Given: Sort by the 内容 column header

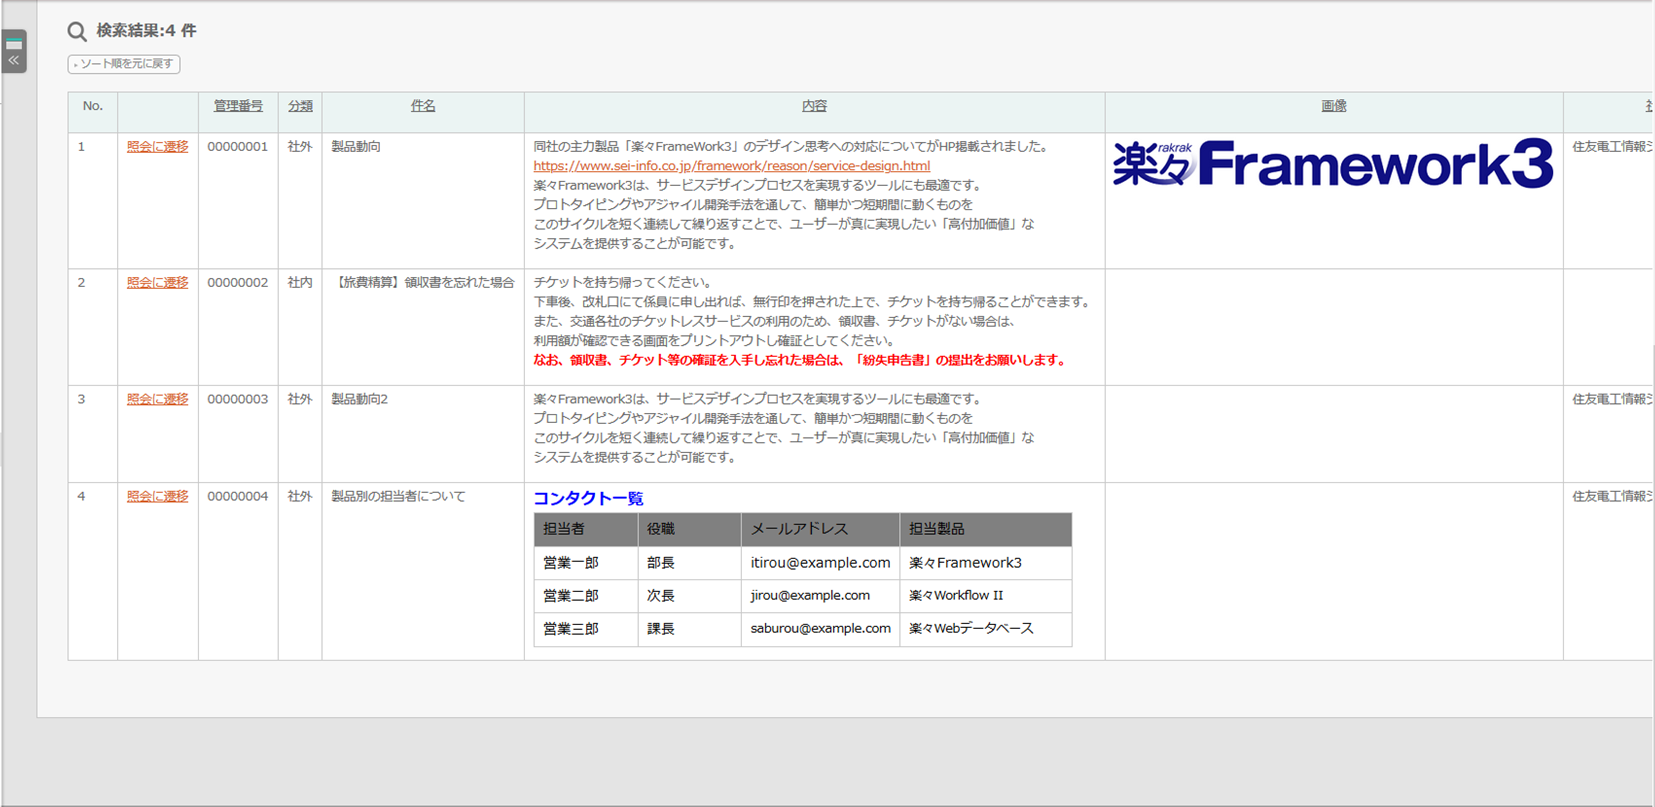Looking at the screenshot, I should (x=814, y=106).
